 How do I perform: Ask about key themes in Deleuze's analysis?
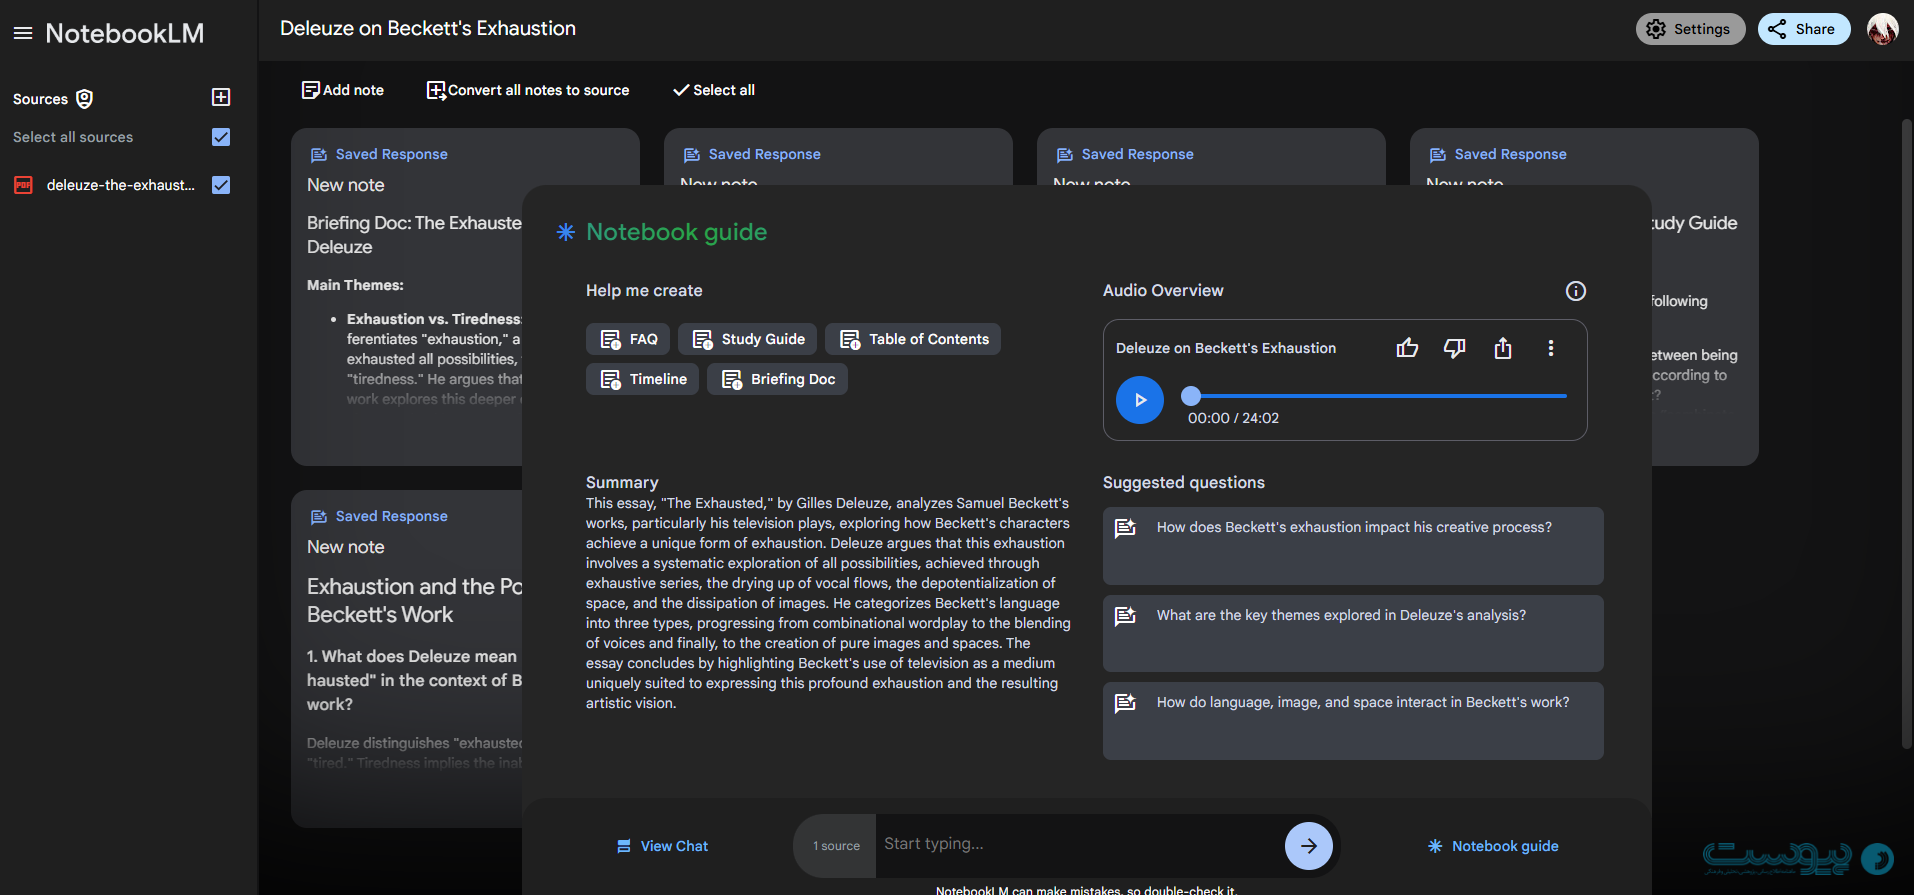click(1353, 633)
